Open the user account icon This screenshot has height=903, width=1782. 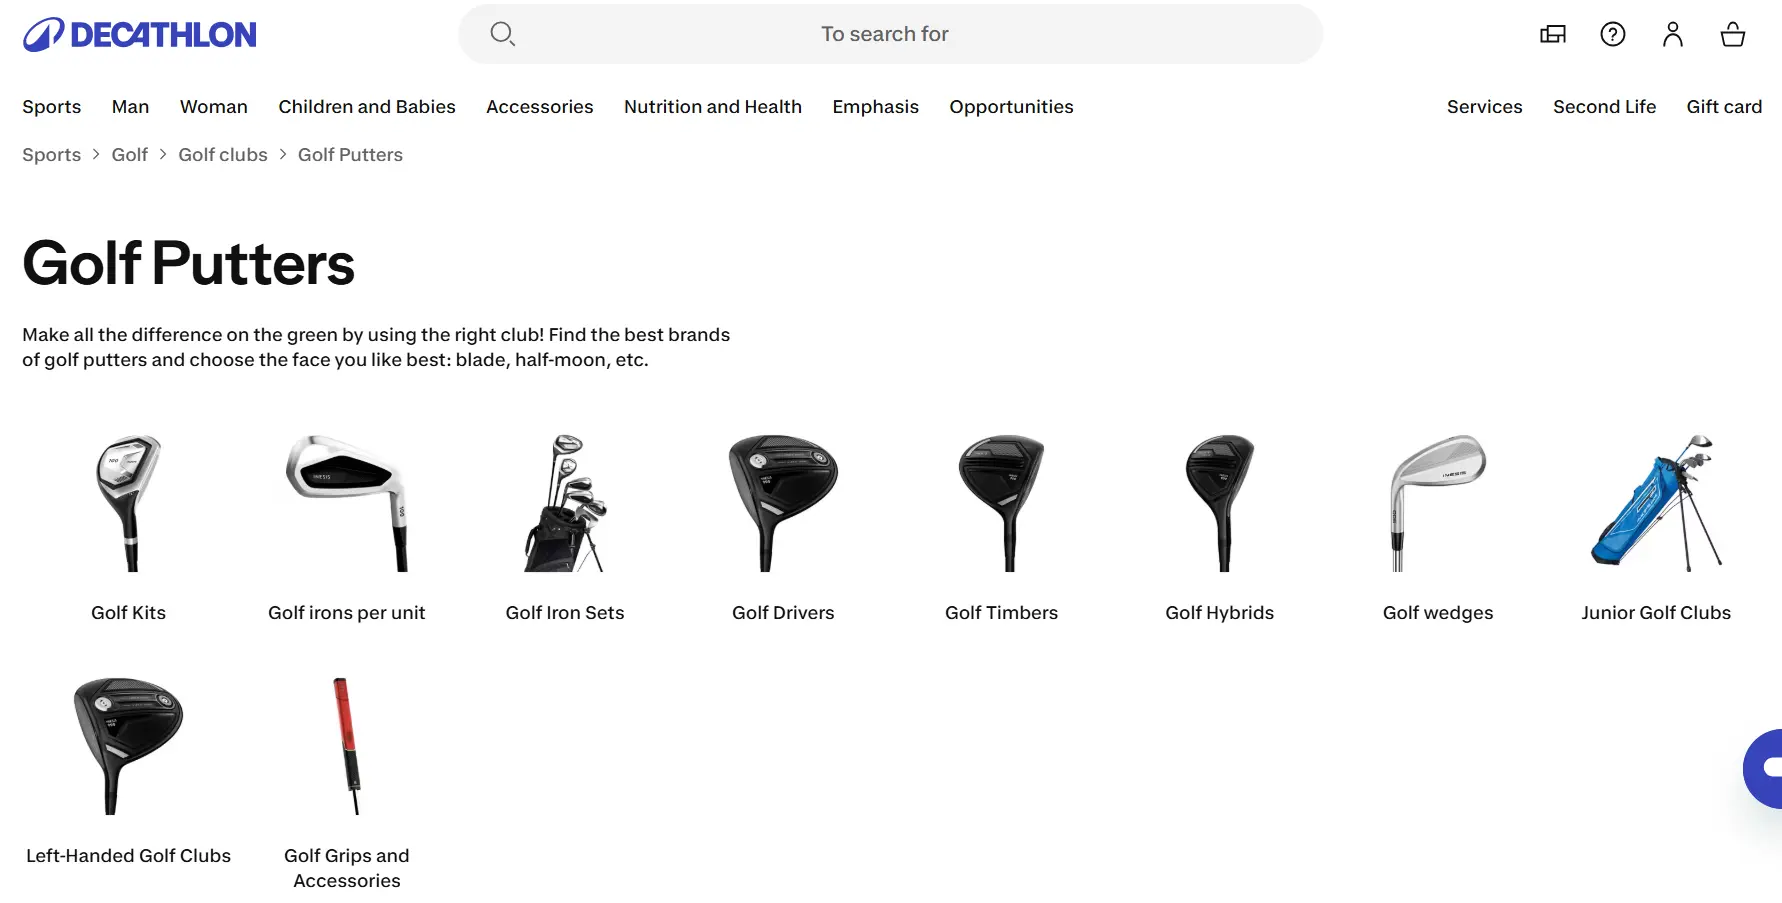1673,35
